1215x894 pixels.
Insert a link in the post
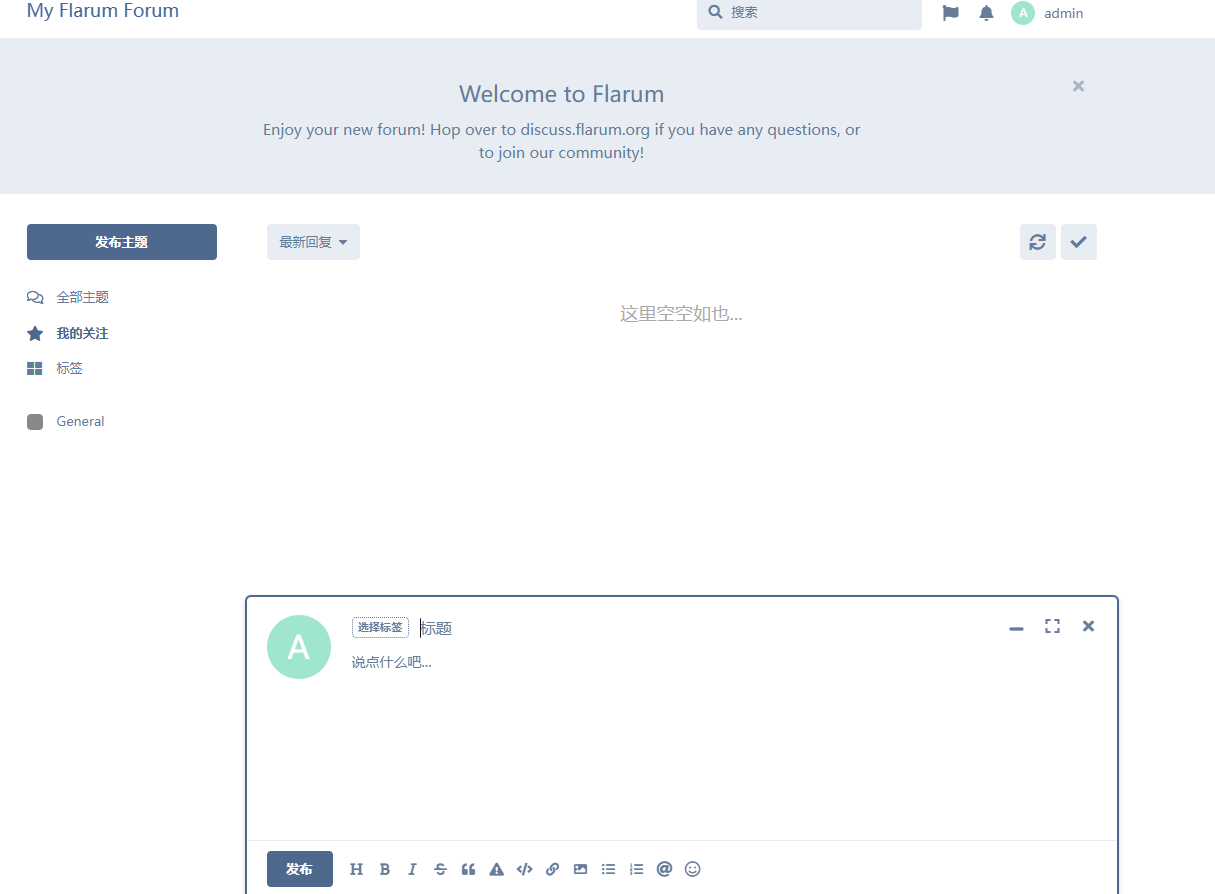pyautogui.click(x=552, y=869)
